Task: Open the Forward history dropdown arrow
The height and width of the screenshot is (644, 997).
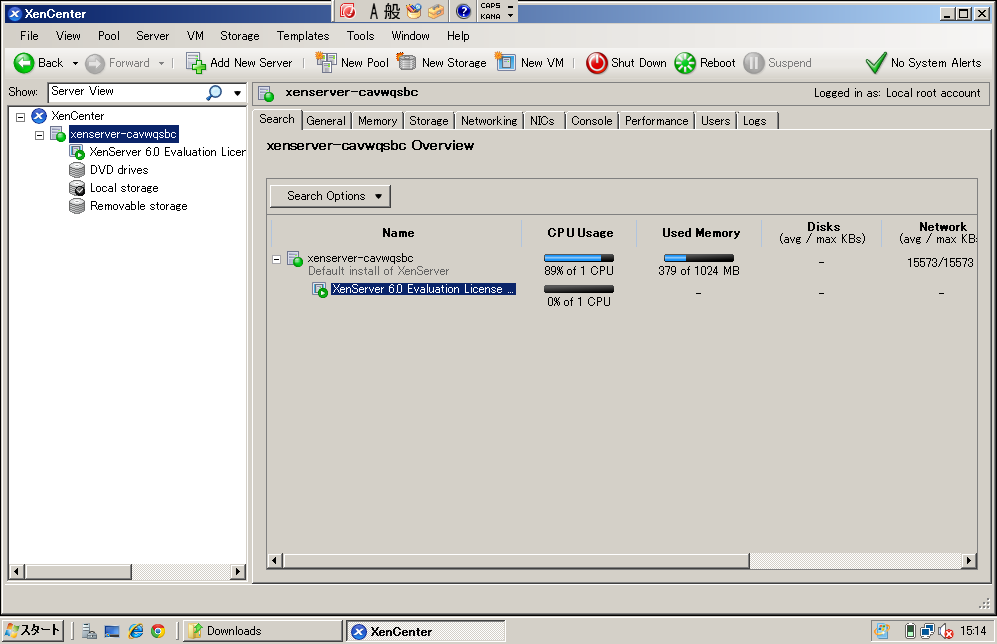Action: pos(162,63)
